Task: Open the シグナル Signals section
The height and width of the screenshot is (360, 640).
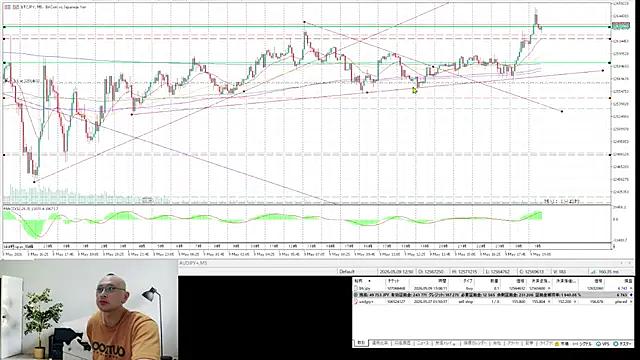Action: pos(583,344)
